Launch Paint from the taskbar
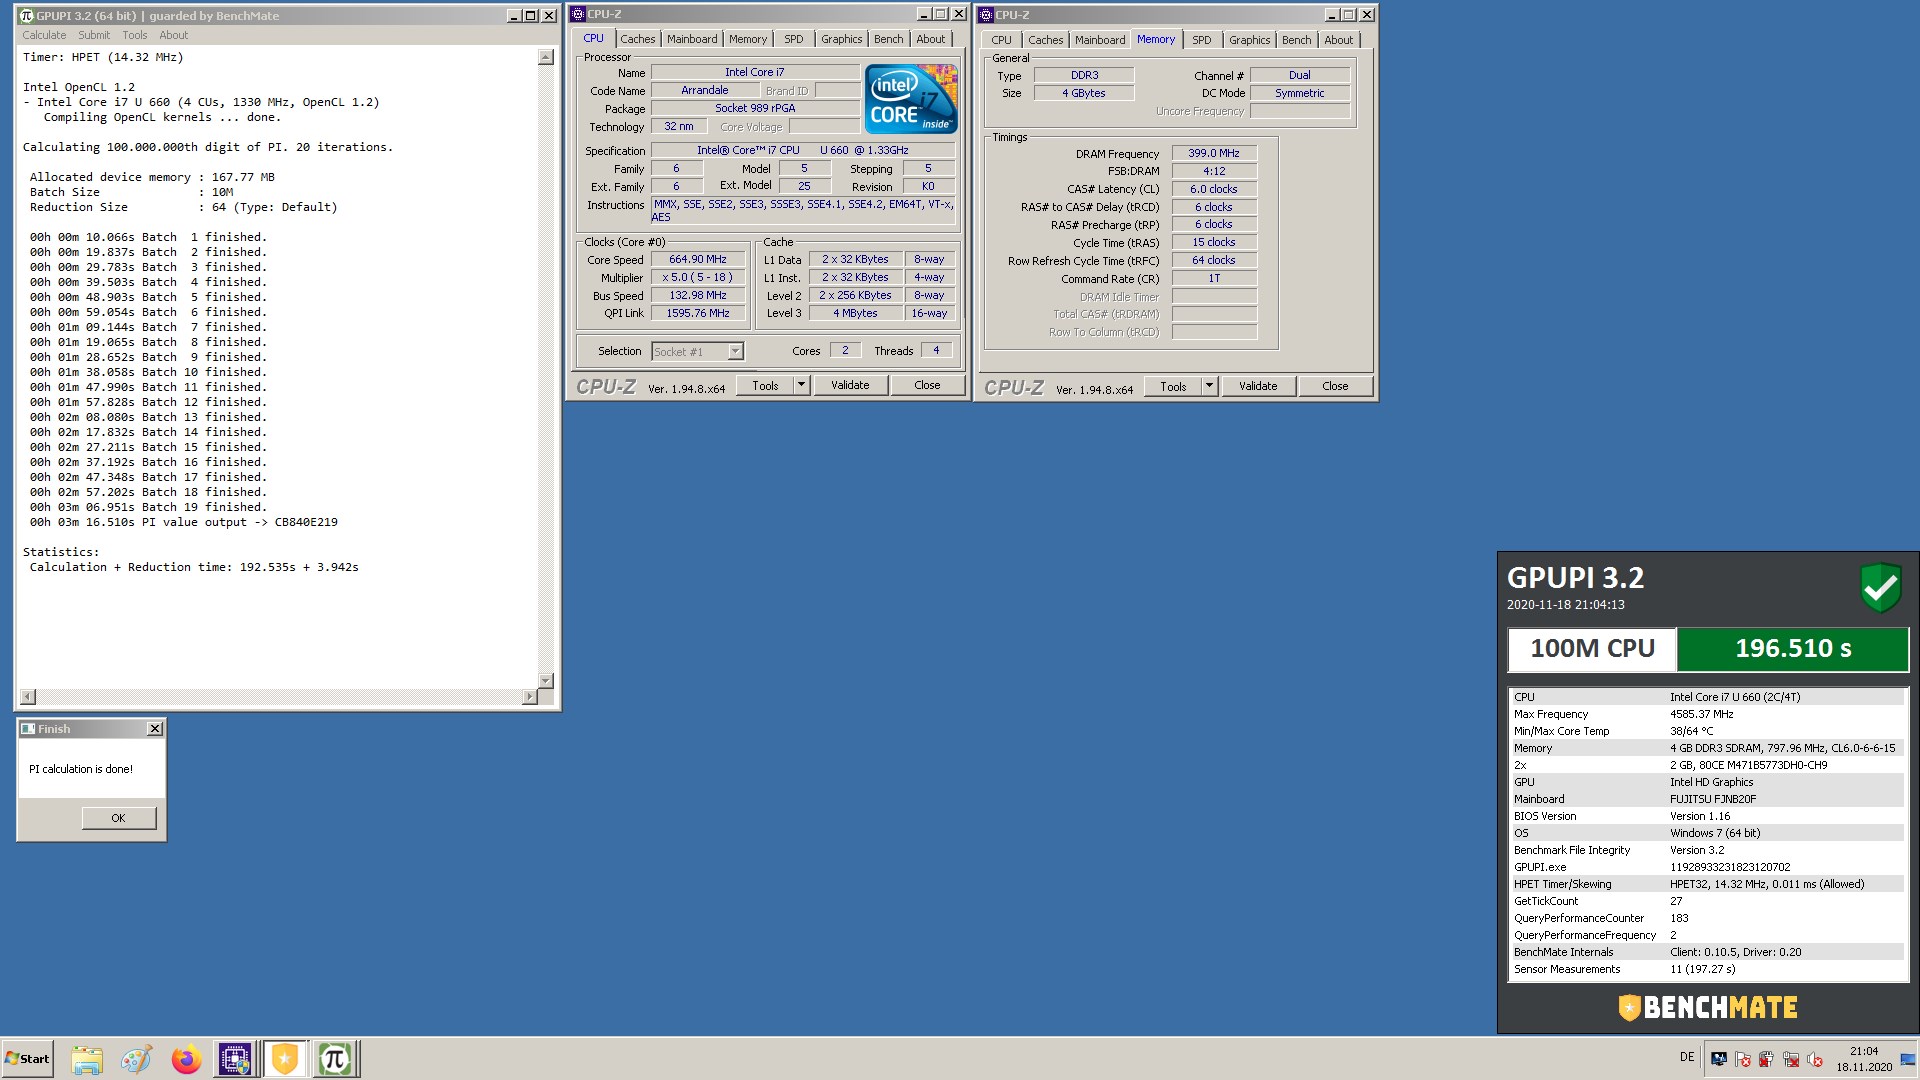This screenshot has width=1920, height=1080. coord(136,1059)
